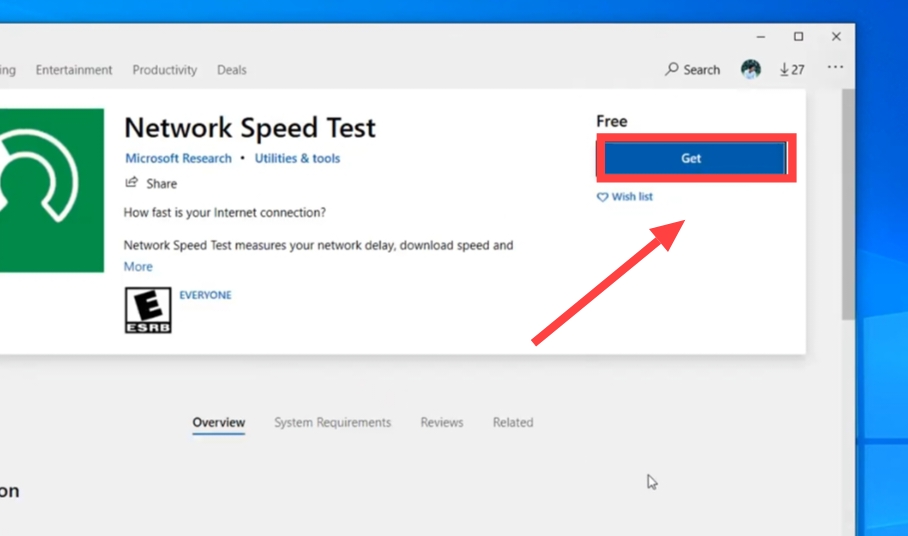Click the vertical scrollbar thumb of Store
This screenshot has height=536, width=908.
pos(848,204)
